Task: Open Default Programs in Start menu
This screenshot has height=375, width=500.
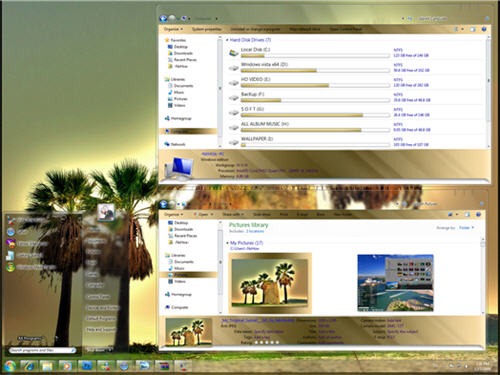Action: (100, 319)
